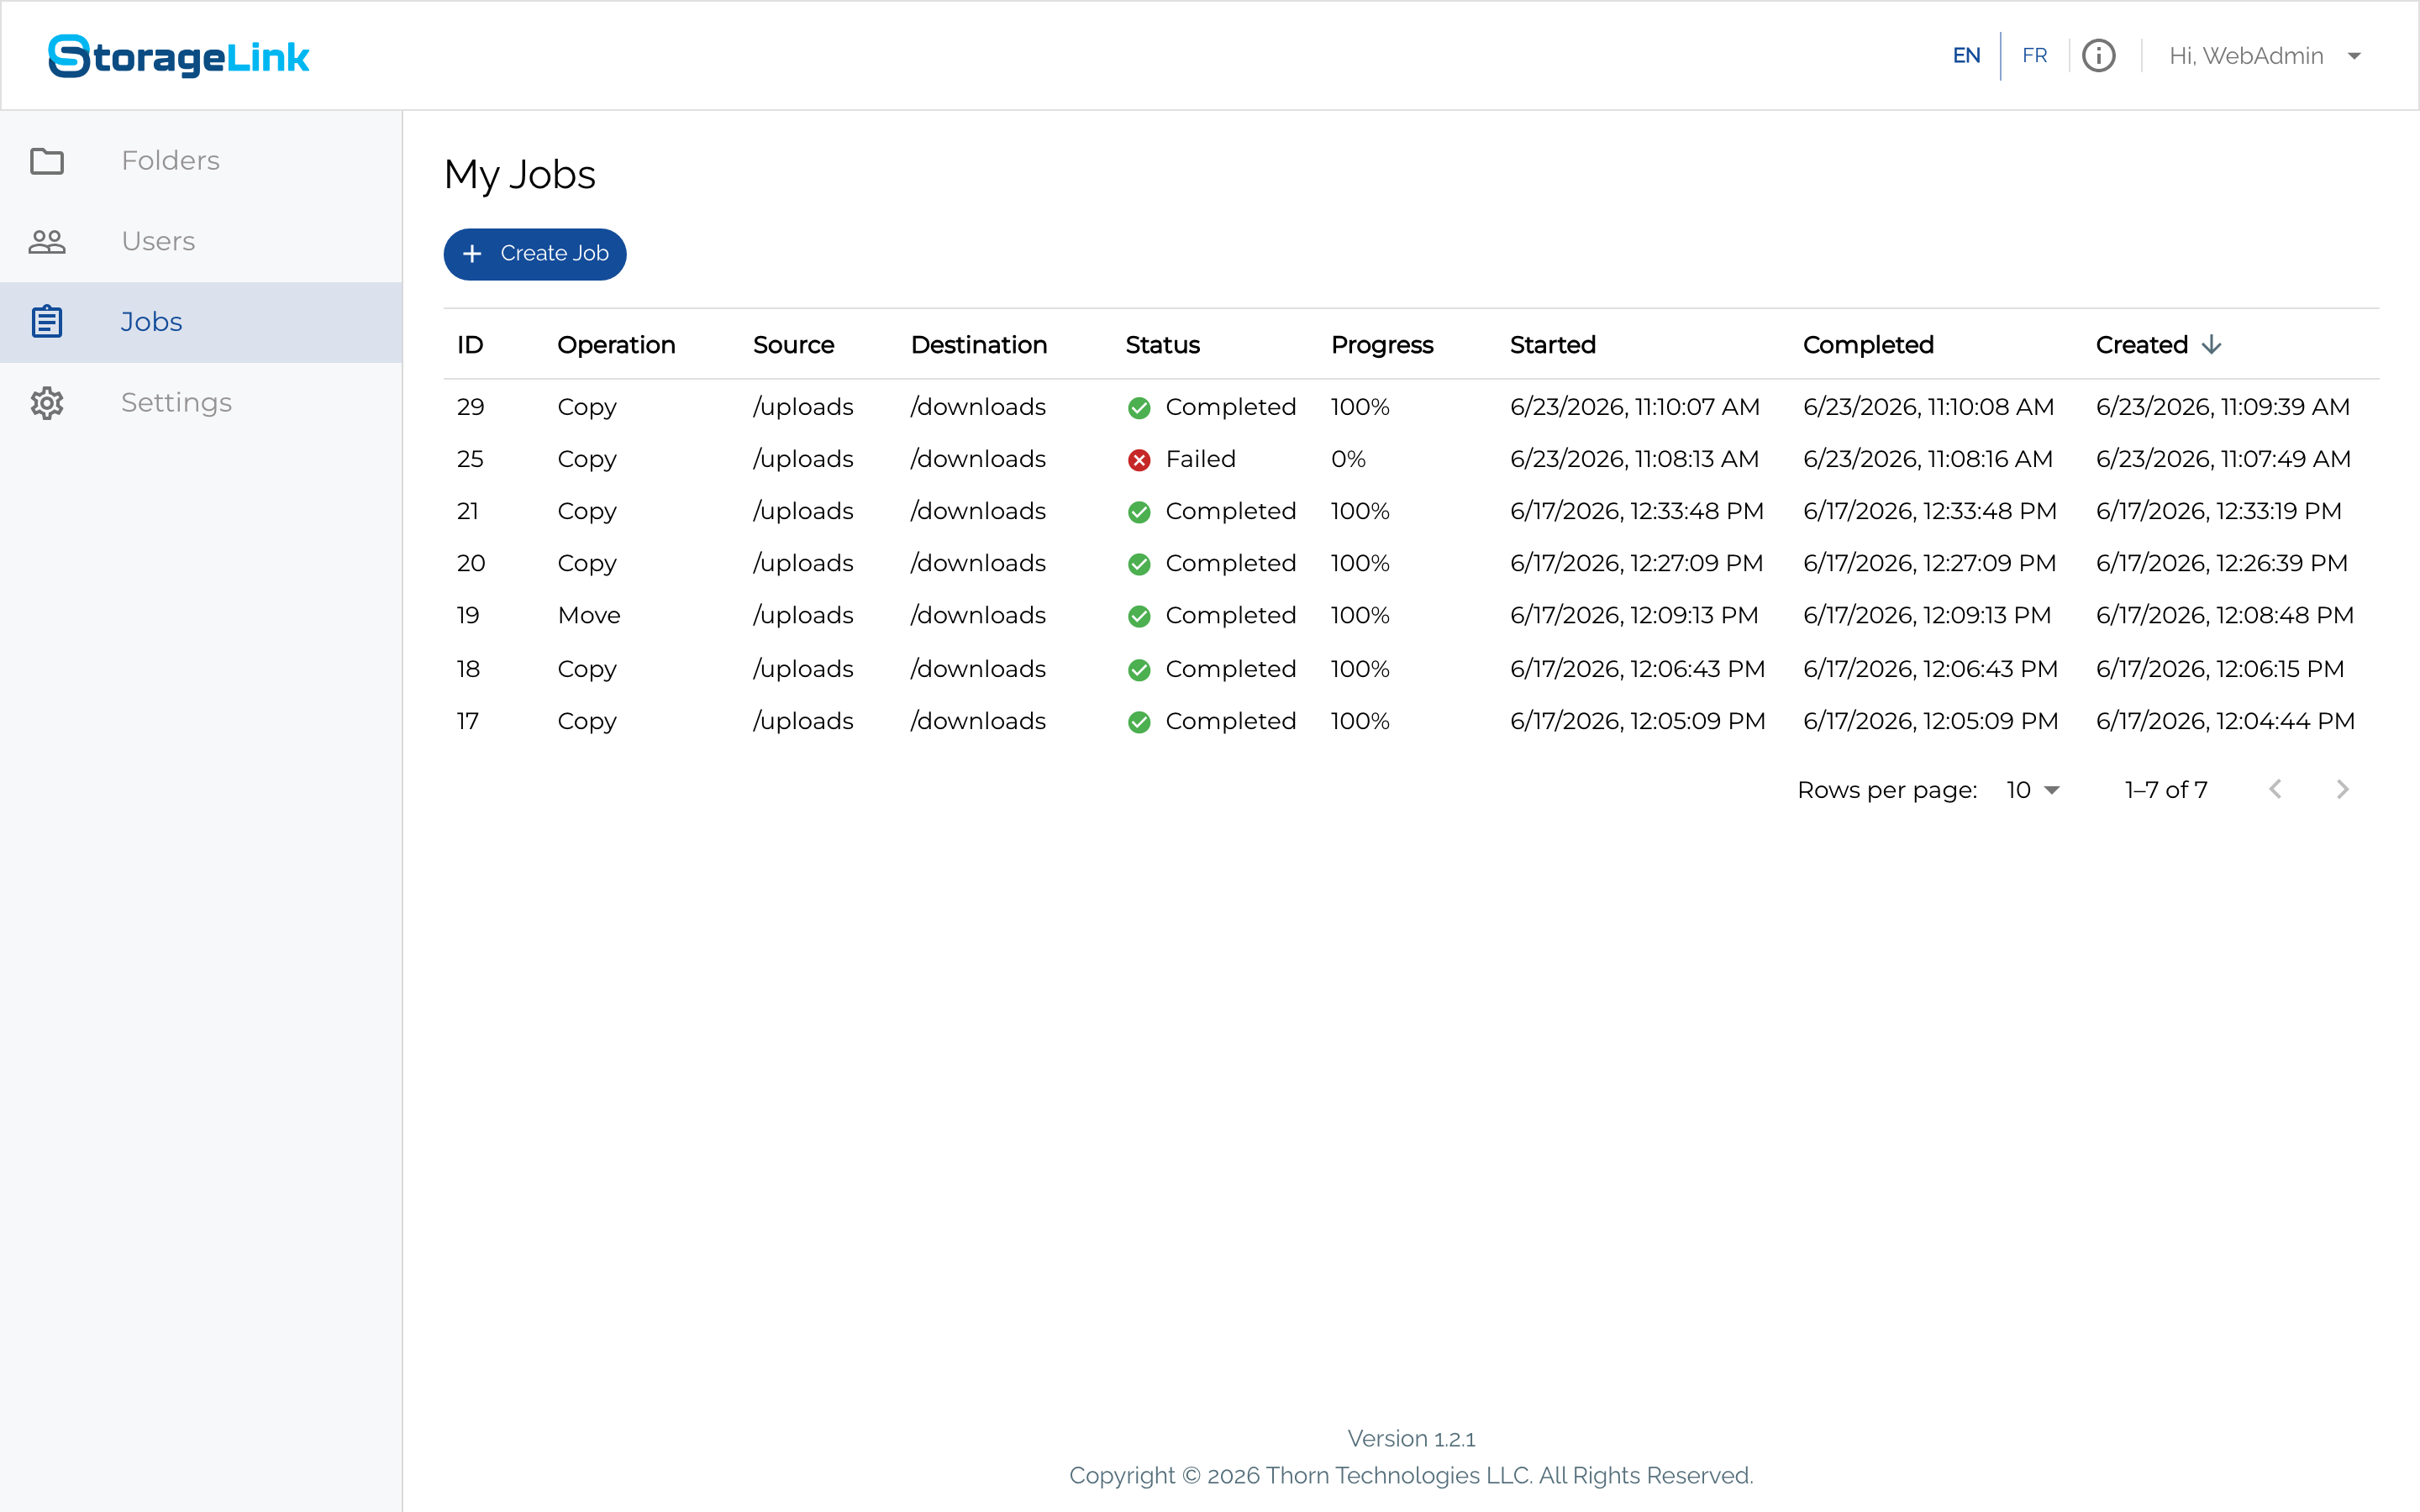The height and width of the screenshot is (1512, 2420).
Task: Click the Jobs clipboard icon
Action: (47, 322)
